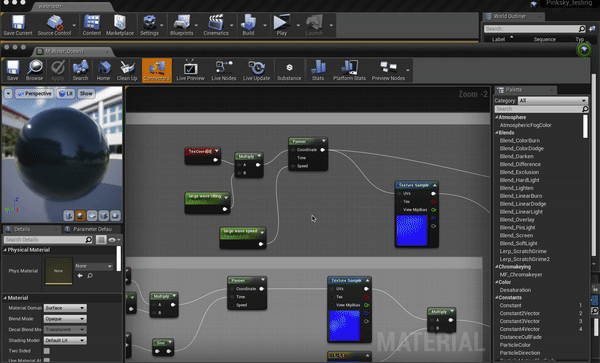Select the TexCoord node in graph
The width and height of the screenshot is (600, 363).
coord(203,156)
